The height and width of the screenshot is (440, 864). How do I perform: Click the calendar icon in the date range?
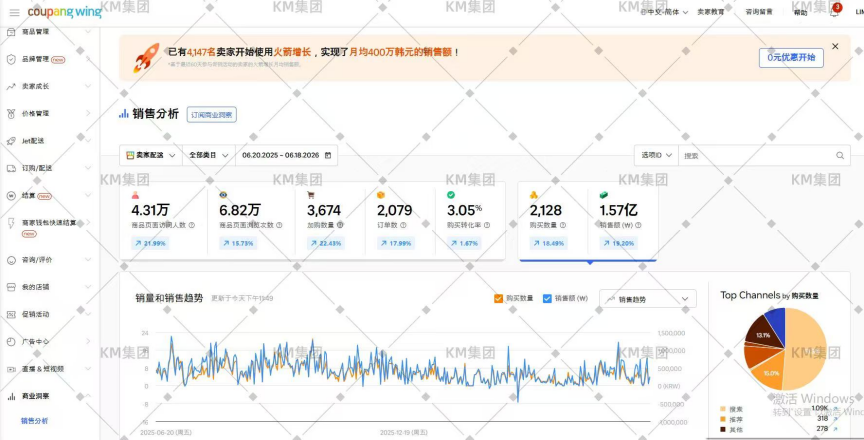(328, 155)
